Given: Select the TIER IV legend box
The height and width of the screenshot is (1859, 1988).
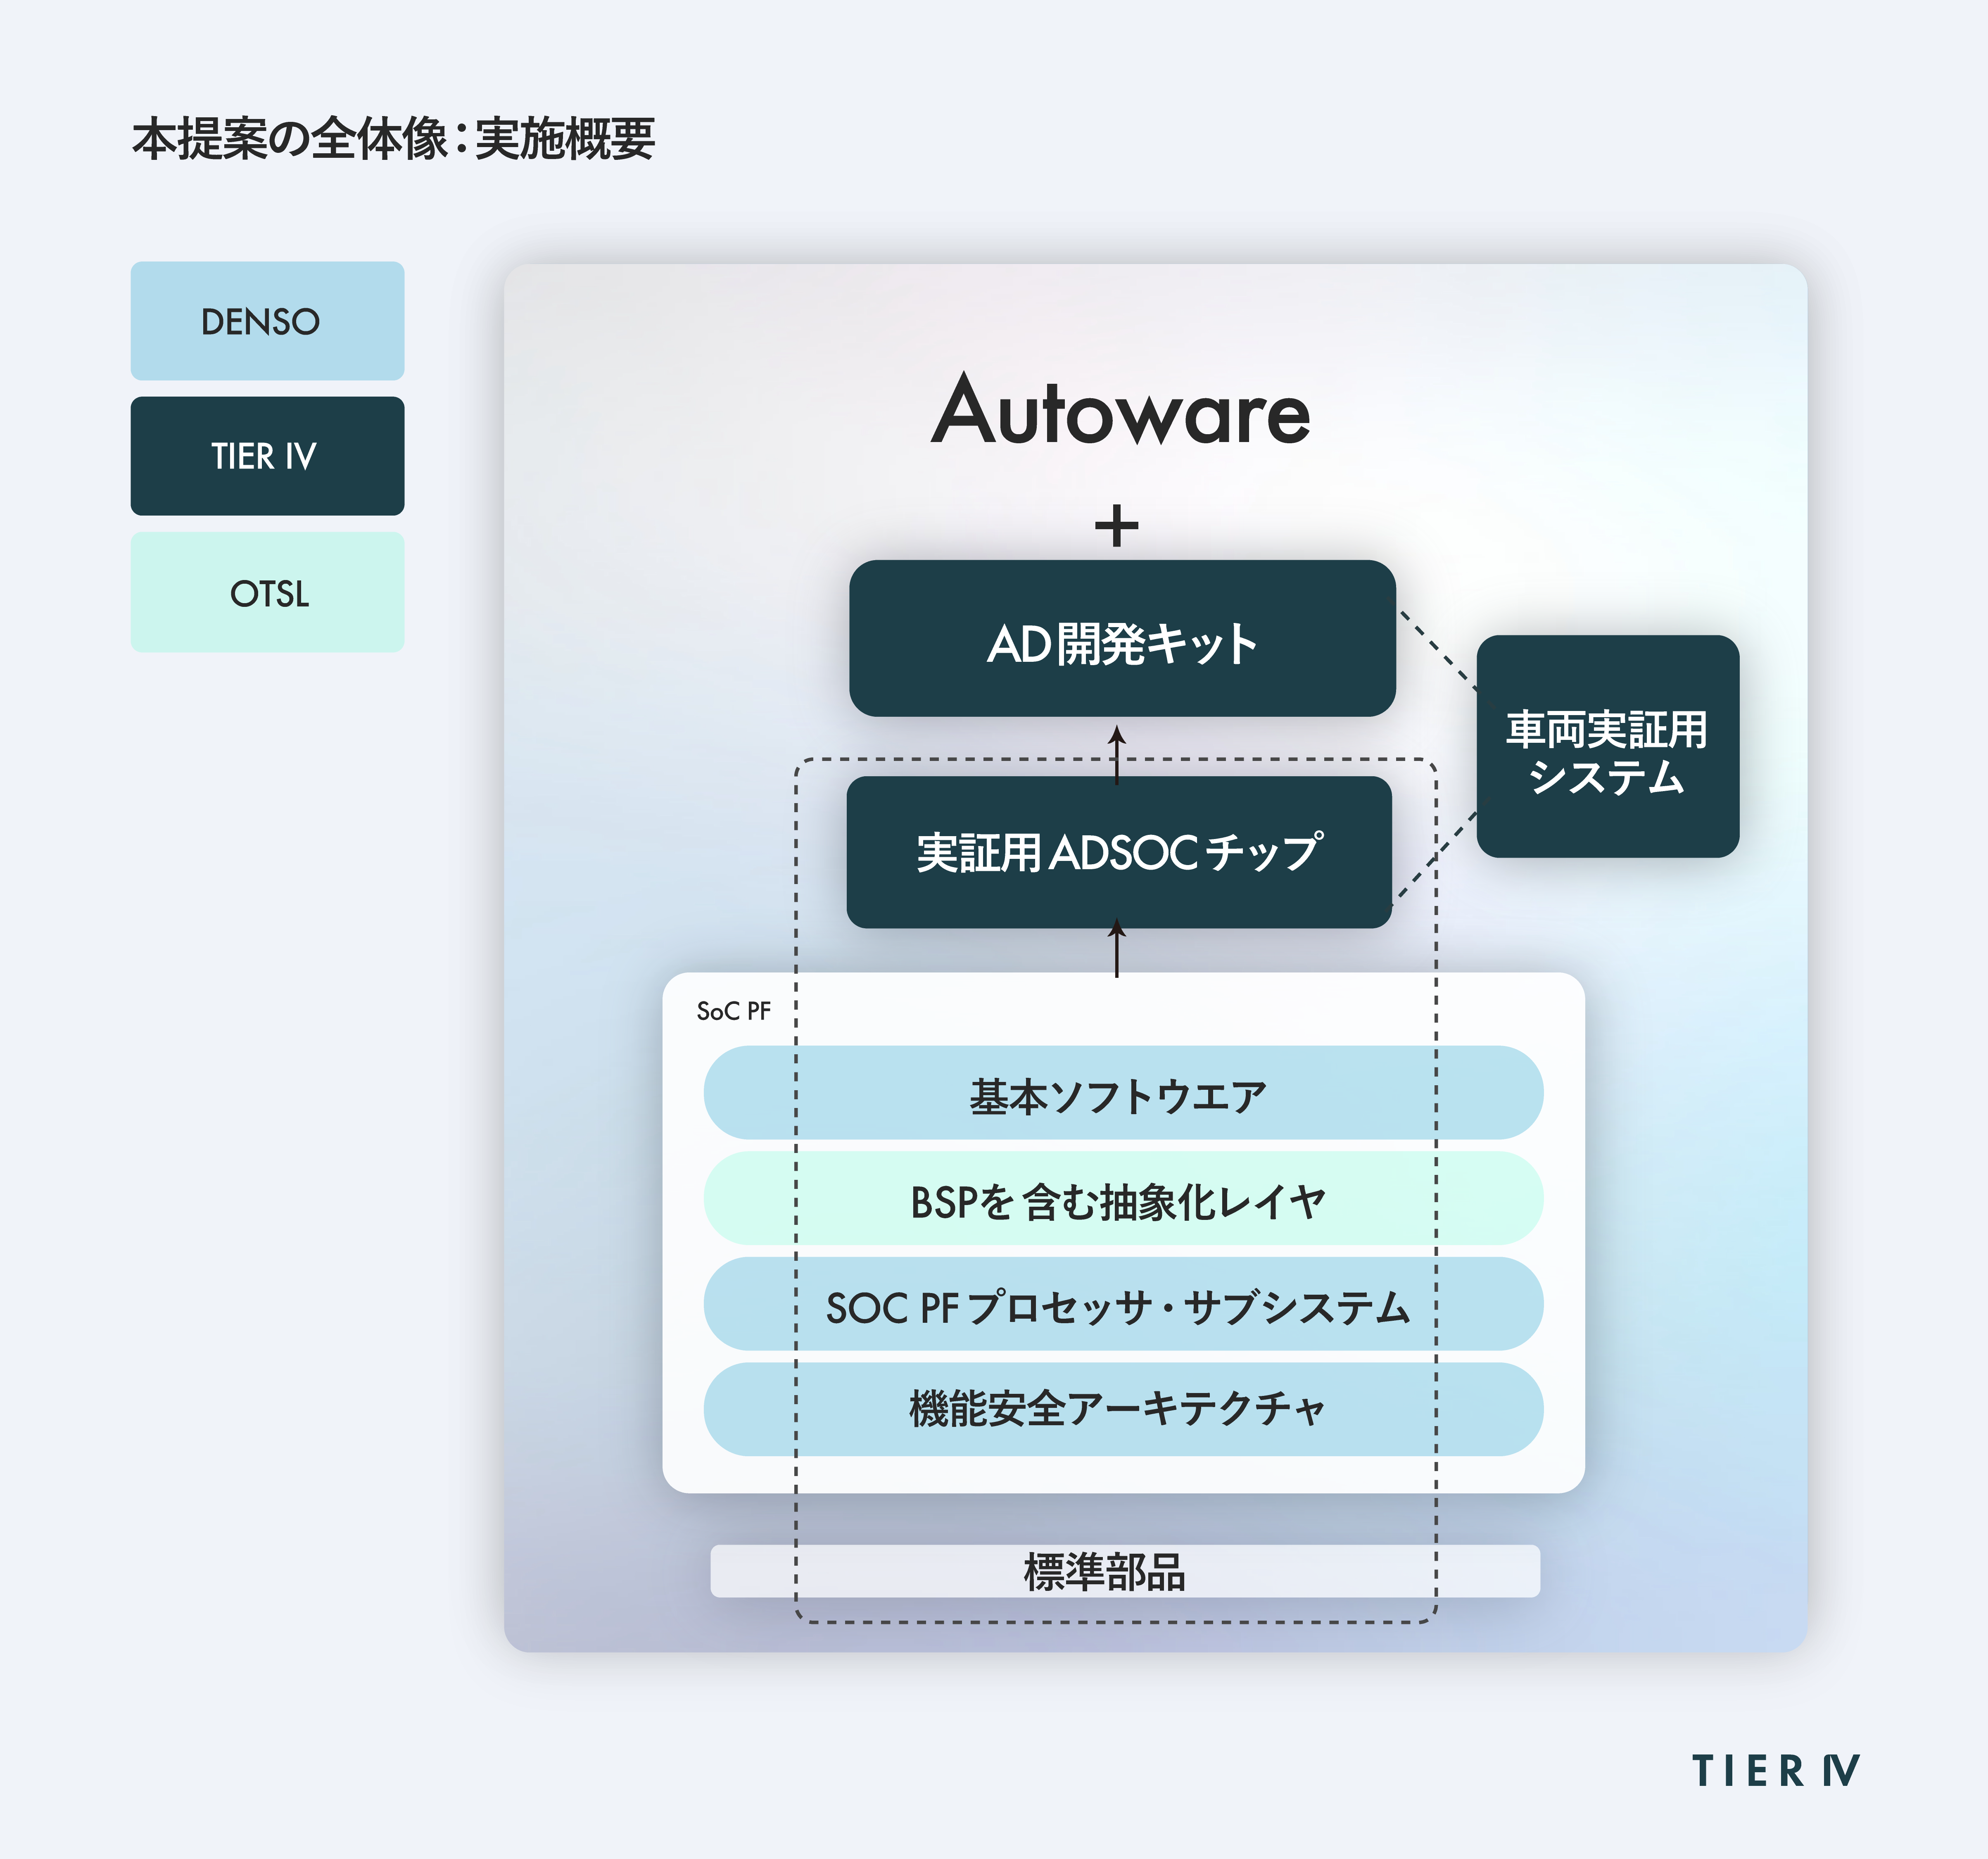Looking at the screenshot, I should [x=267, y=456].
